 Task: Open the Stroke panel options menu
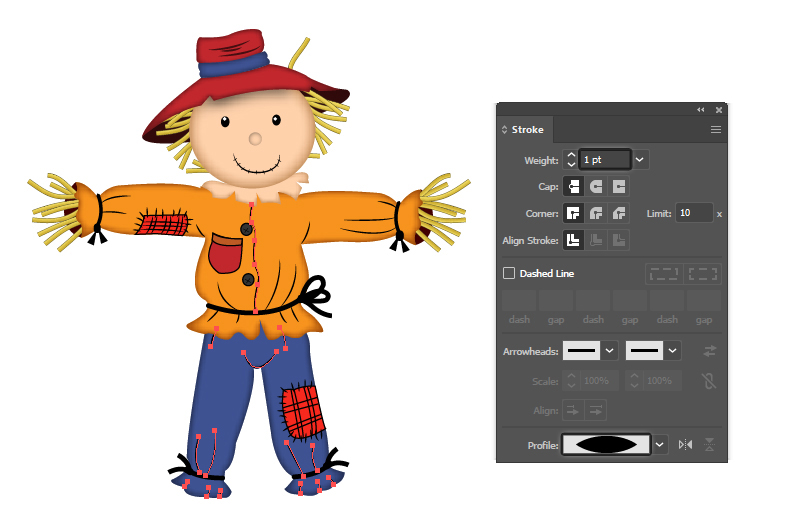pyautogui.click(x=716, y=130)
